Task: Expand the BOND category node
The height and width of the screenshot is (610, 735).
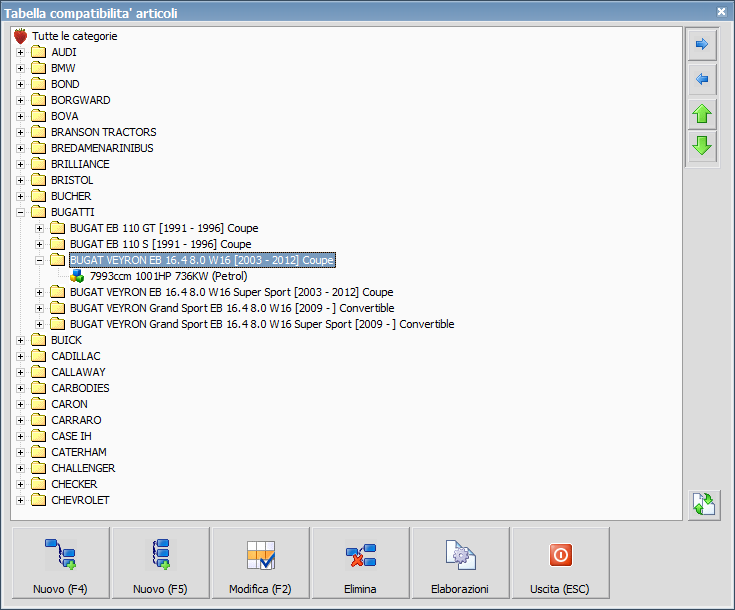Action: 20,84
